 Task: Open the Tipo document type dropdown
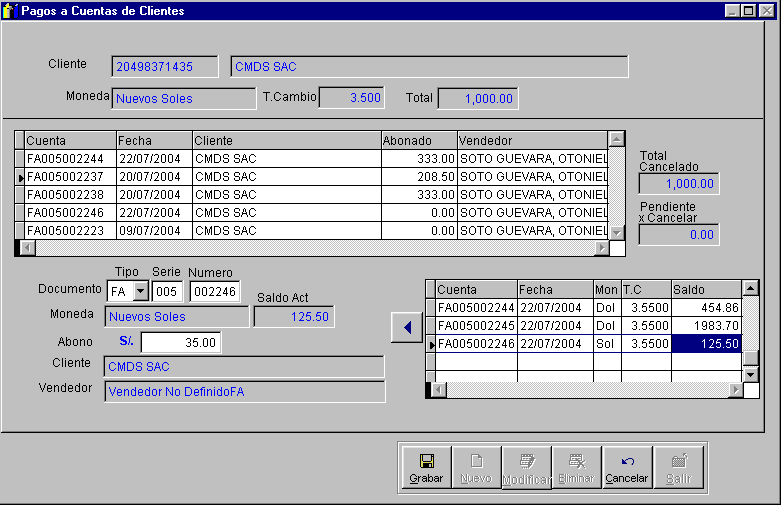[141, 291]
